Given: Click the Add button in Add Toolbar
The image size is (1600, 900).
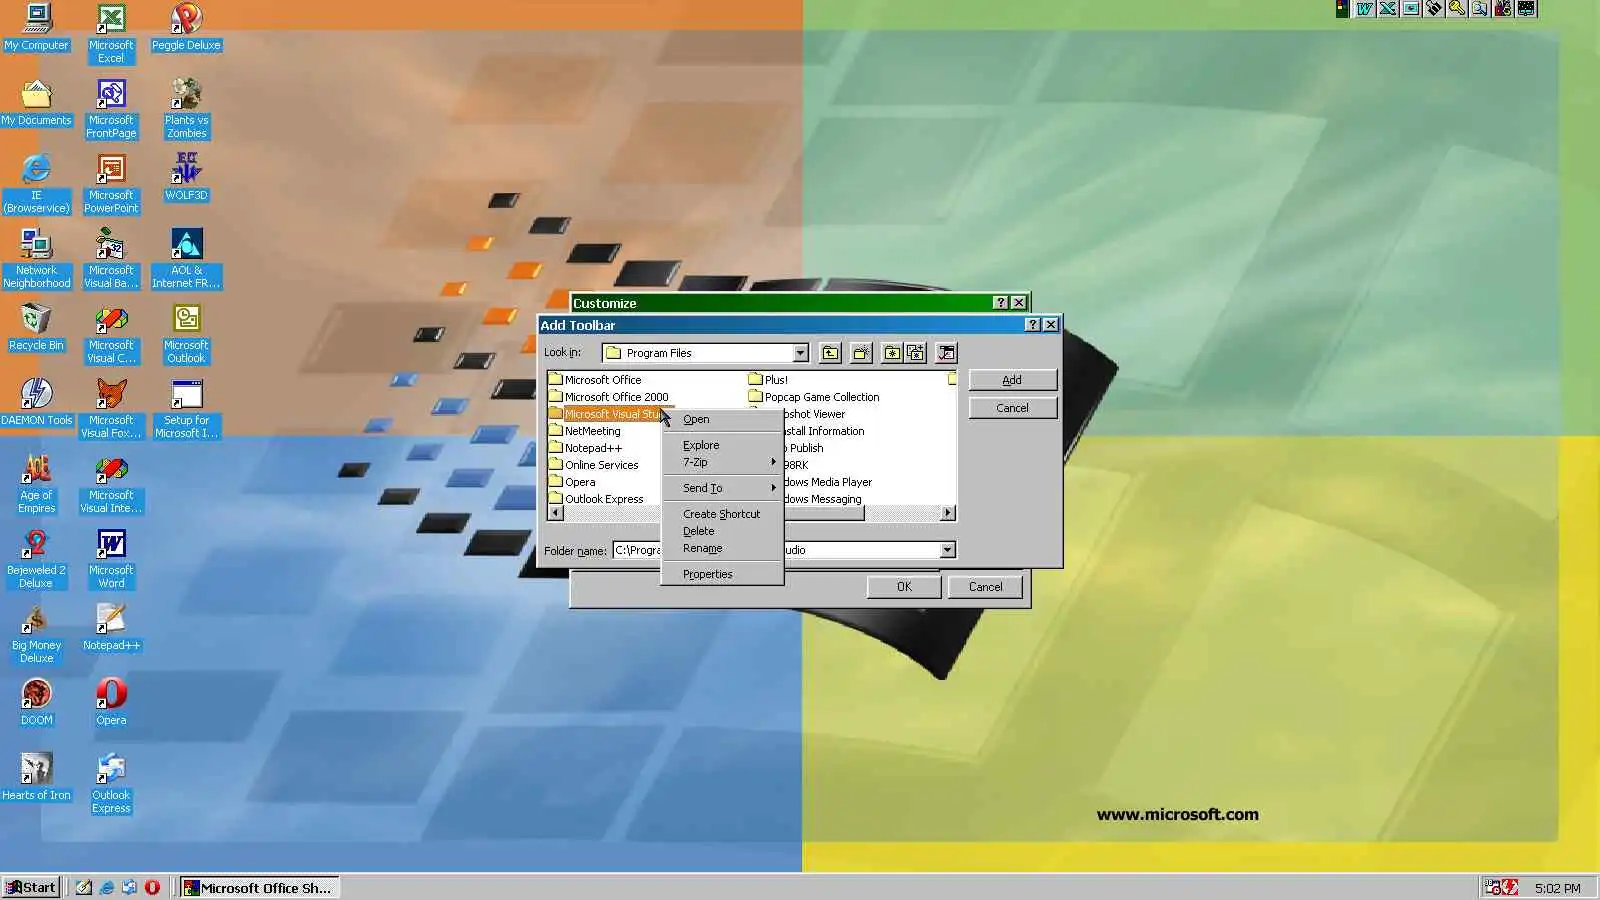Looking at the screenshot, I should tap(1012, 380).
